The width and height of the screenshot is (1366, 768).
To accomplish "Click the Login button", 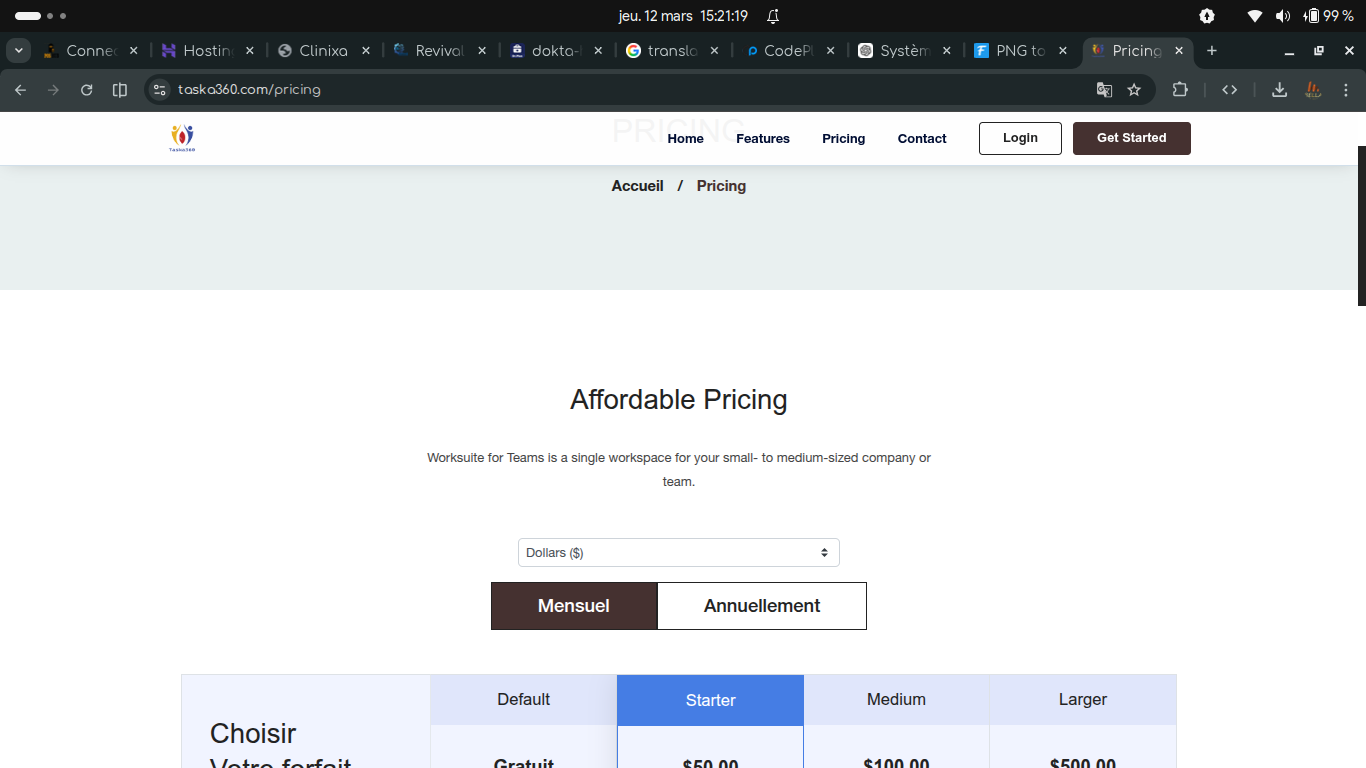I will pyautogui.click(x=1020, y=138).
